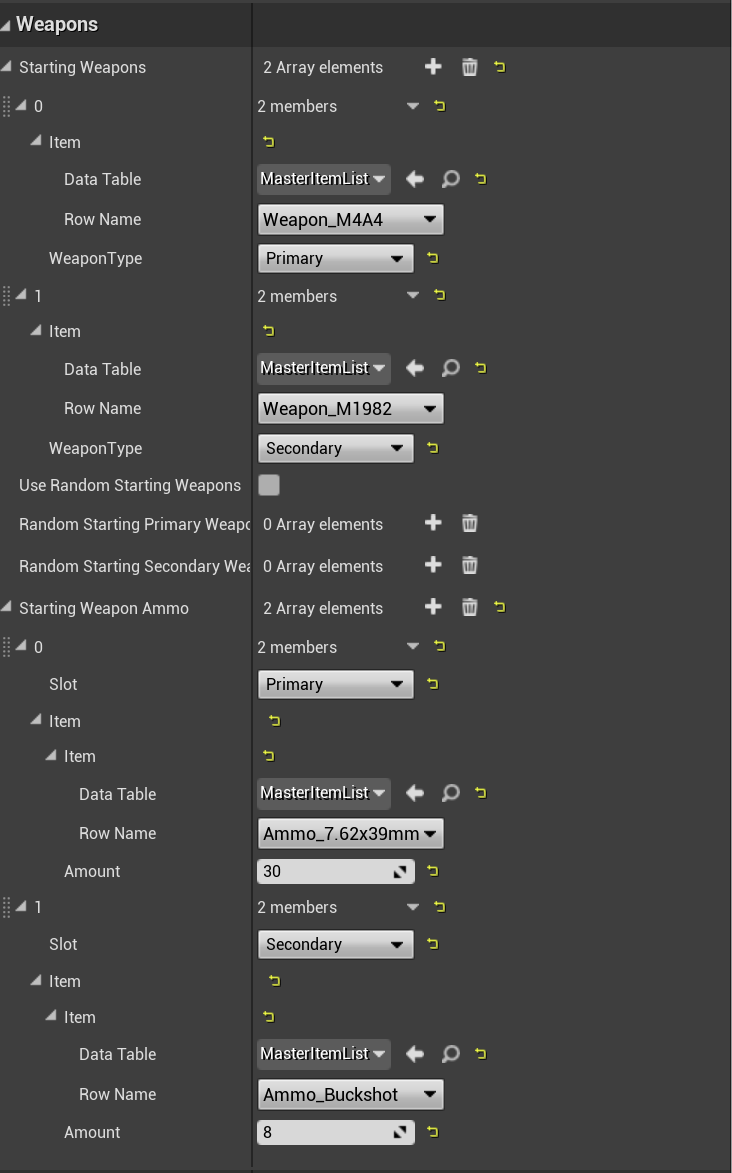Image resolution: width=732 pixels, height=1173 pixels.
Task: Reset Starting Weapons array to default
Action: (499, 67)
